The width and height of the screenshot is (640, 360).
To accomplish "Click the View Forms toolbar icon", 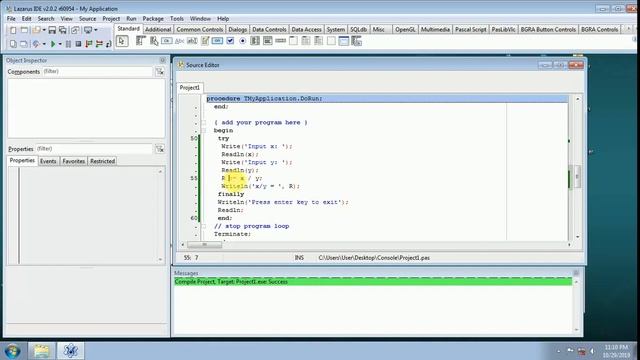I will pos(24,44).
